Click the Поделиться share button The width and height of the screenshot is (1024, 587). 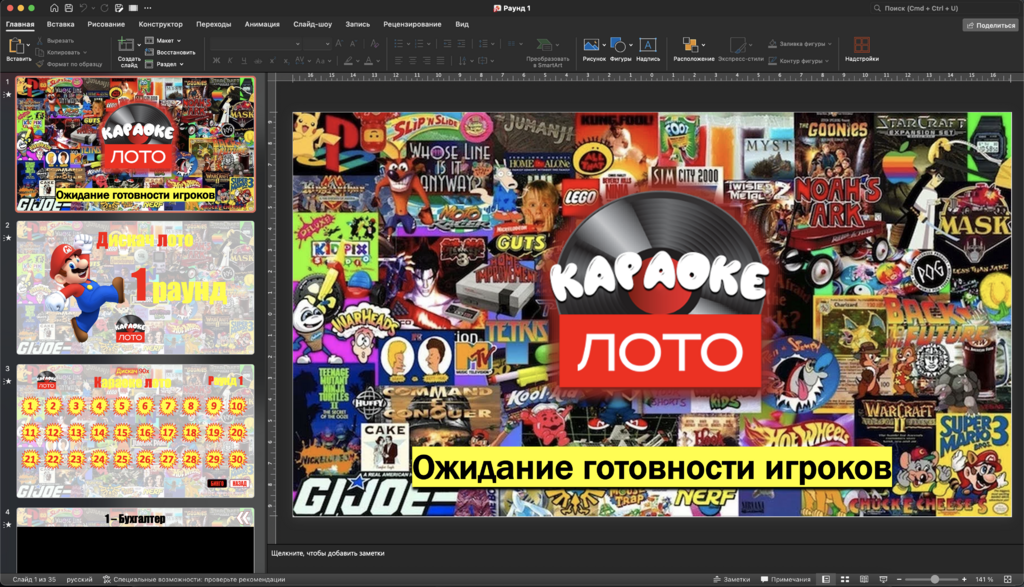(991, 25)
